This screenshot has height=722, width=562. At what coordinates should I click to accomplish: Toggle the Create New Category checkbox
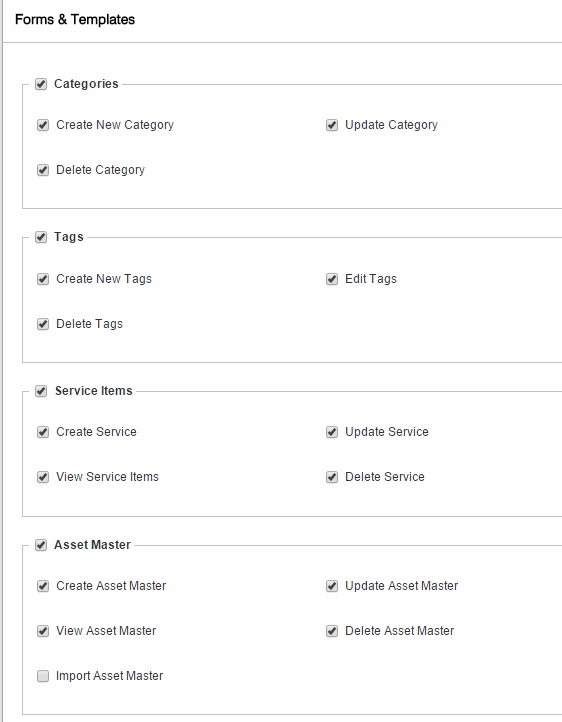(43, 125)
